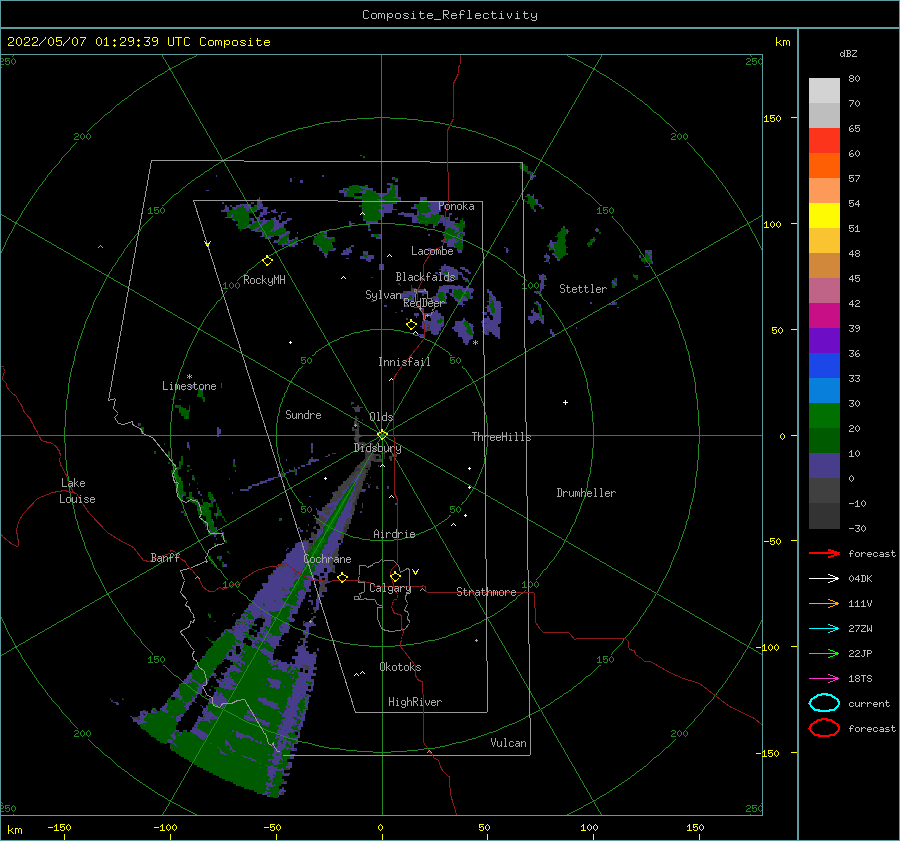Select the Didsbury town label
Image resolution: width=900 pixels, height=841 pixels.
(x=377, y=448)
